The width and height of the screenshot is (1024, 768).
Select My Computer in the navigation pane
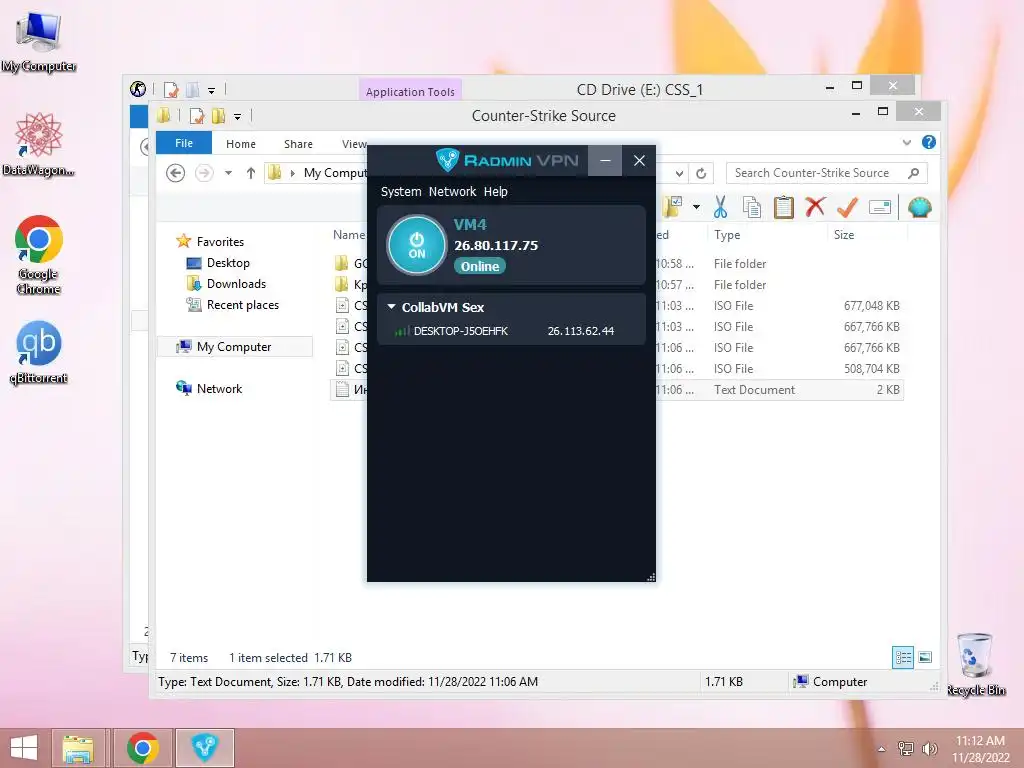click(234, 347)
